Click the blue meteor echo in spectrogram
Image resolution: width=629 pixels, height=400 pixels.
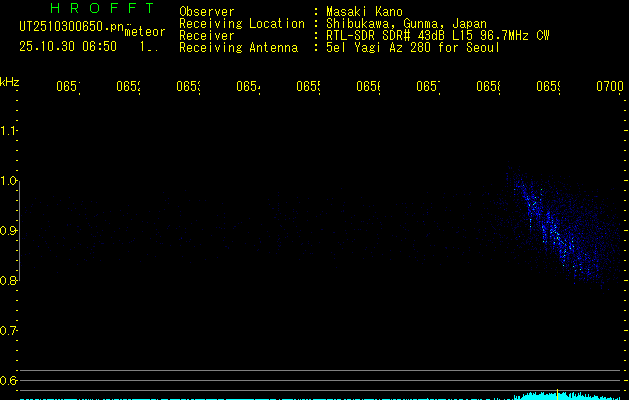[558, 233]
